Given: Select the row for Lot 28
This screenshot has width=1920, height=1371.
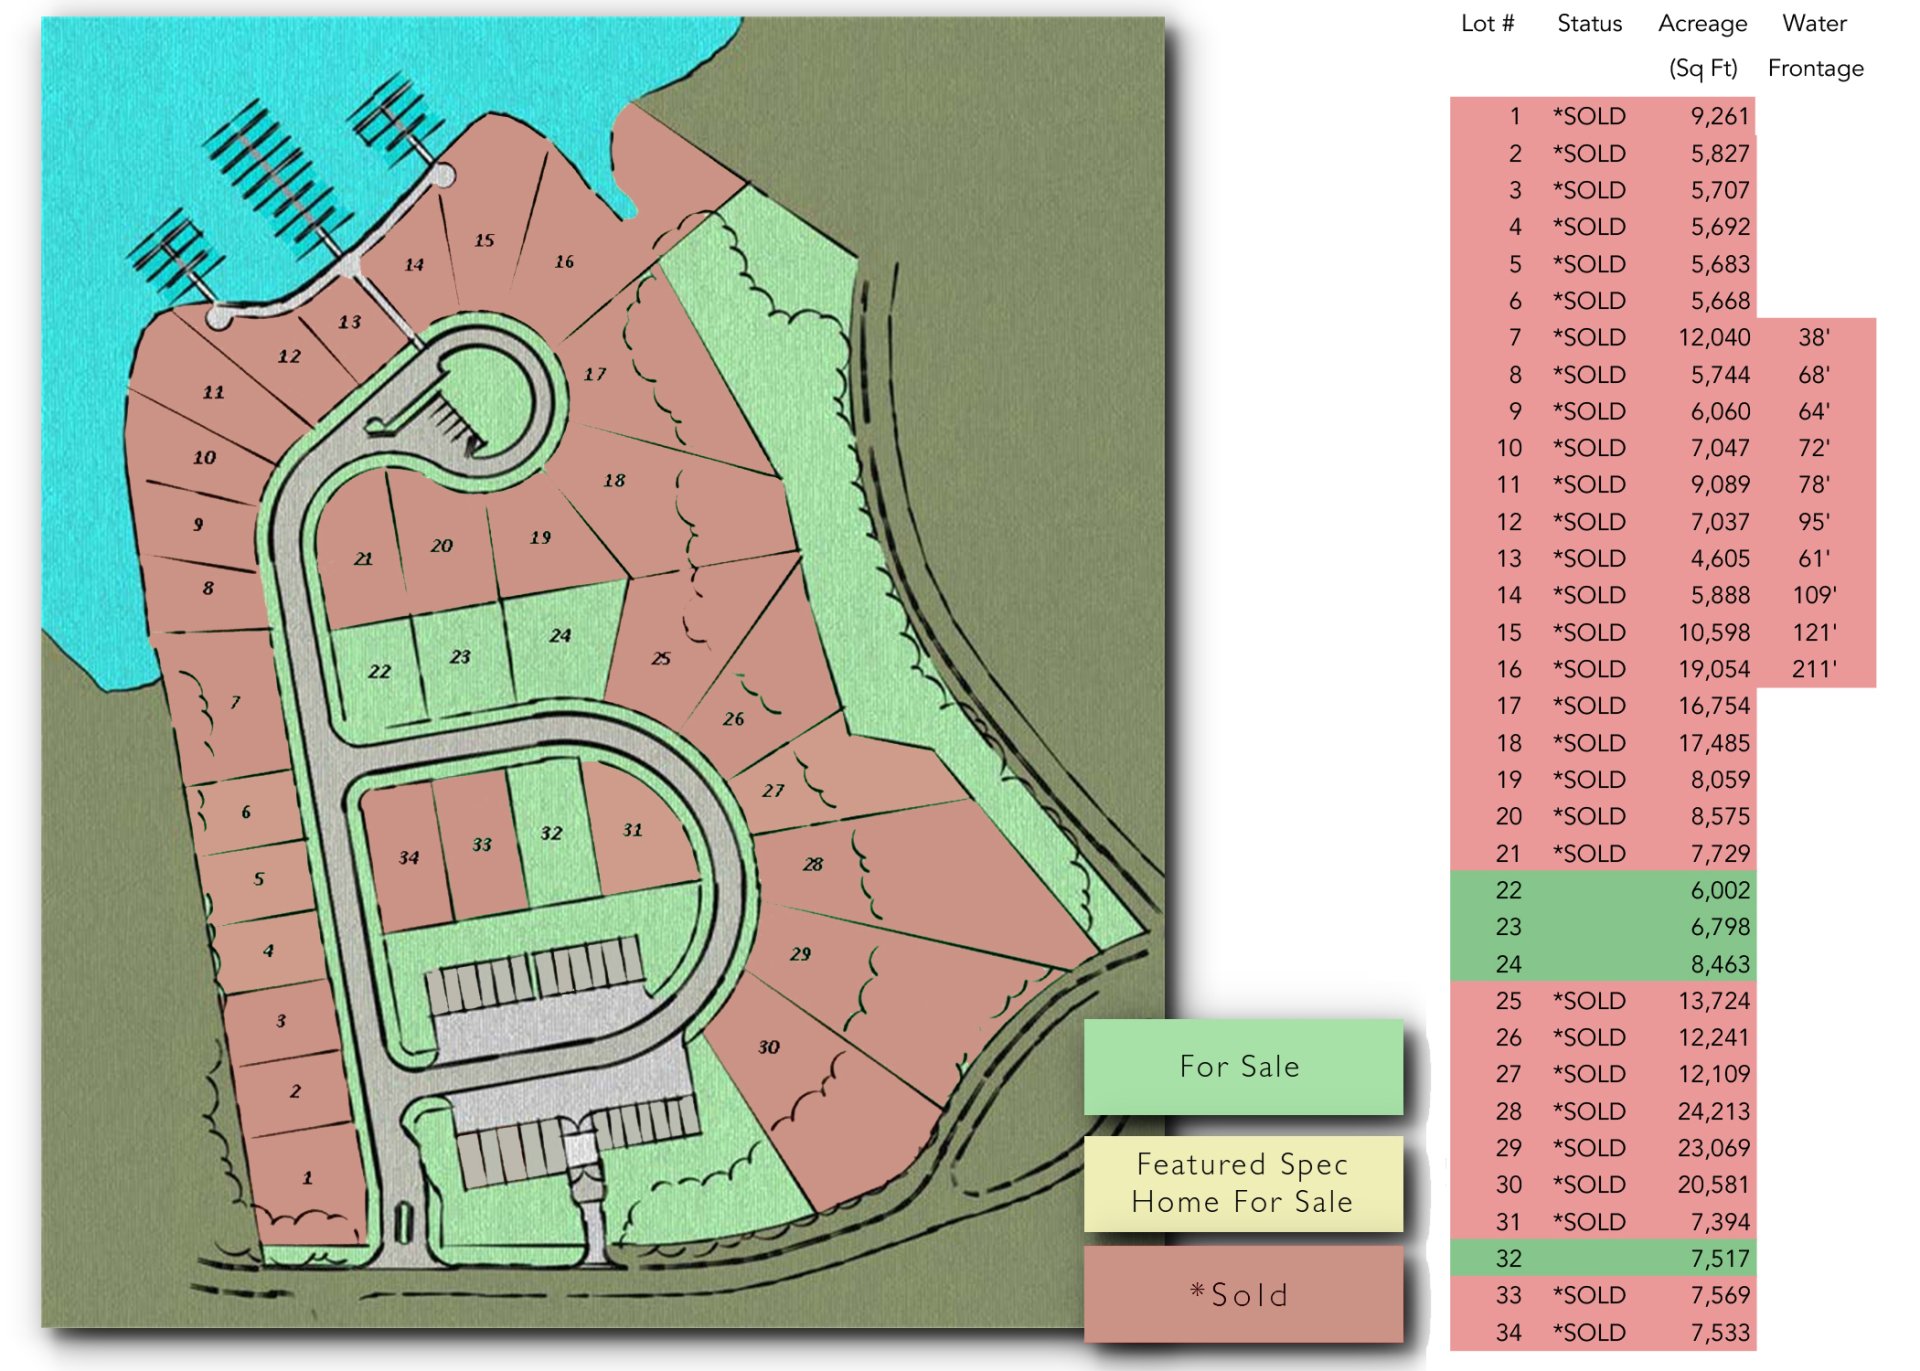Looking at the screenshot, I should (x=1650, y=1111).
